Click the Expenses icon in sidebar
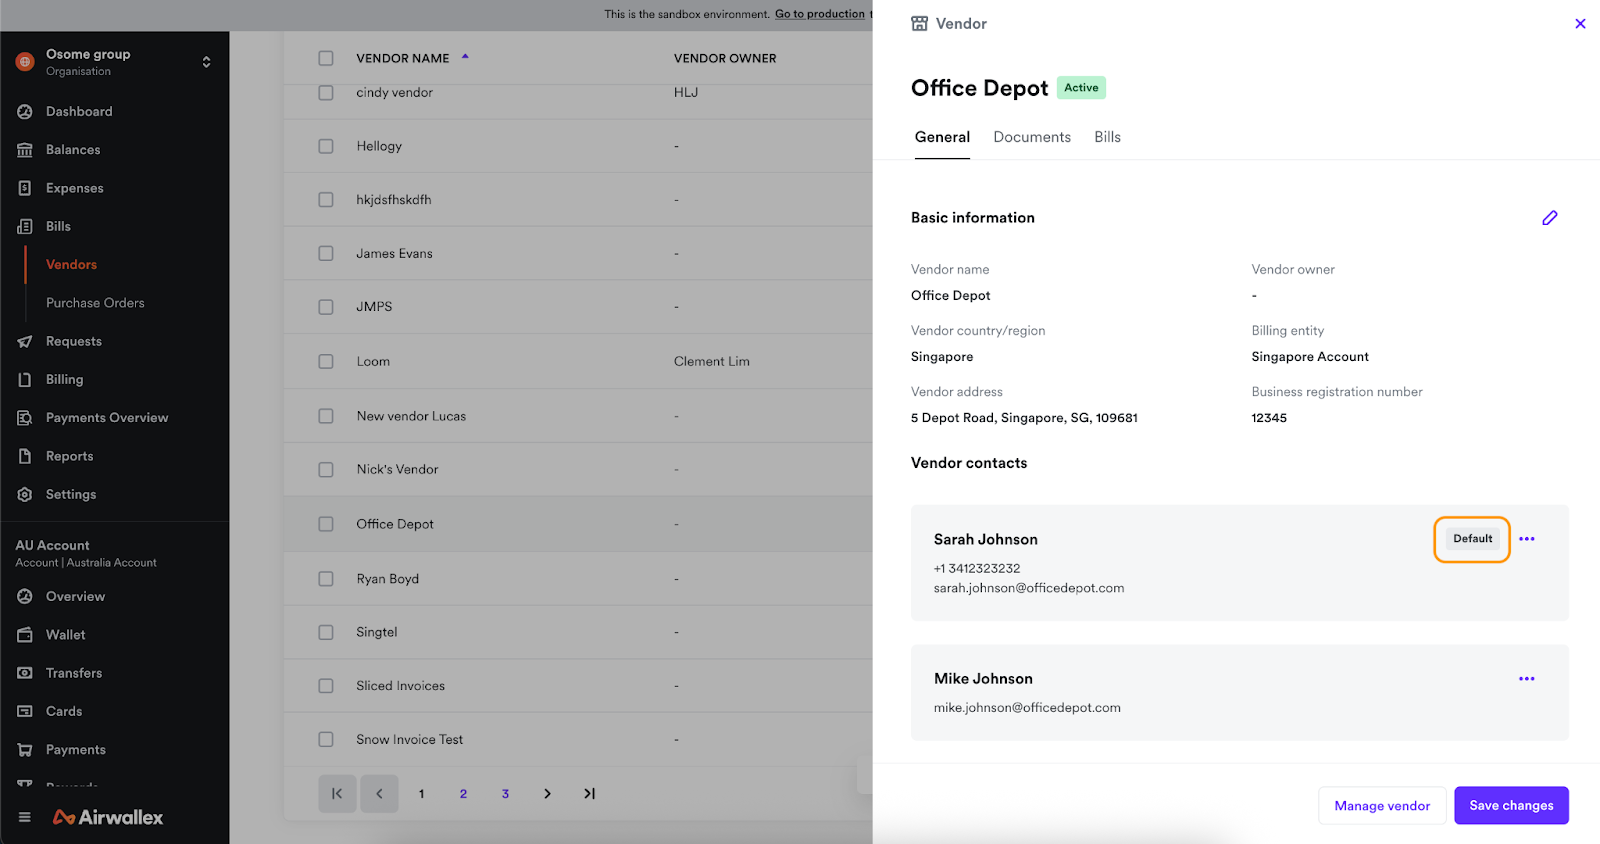 click(x=25, y=188)
